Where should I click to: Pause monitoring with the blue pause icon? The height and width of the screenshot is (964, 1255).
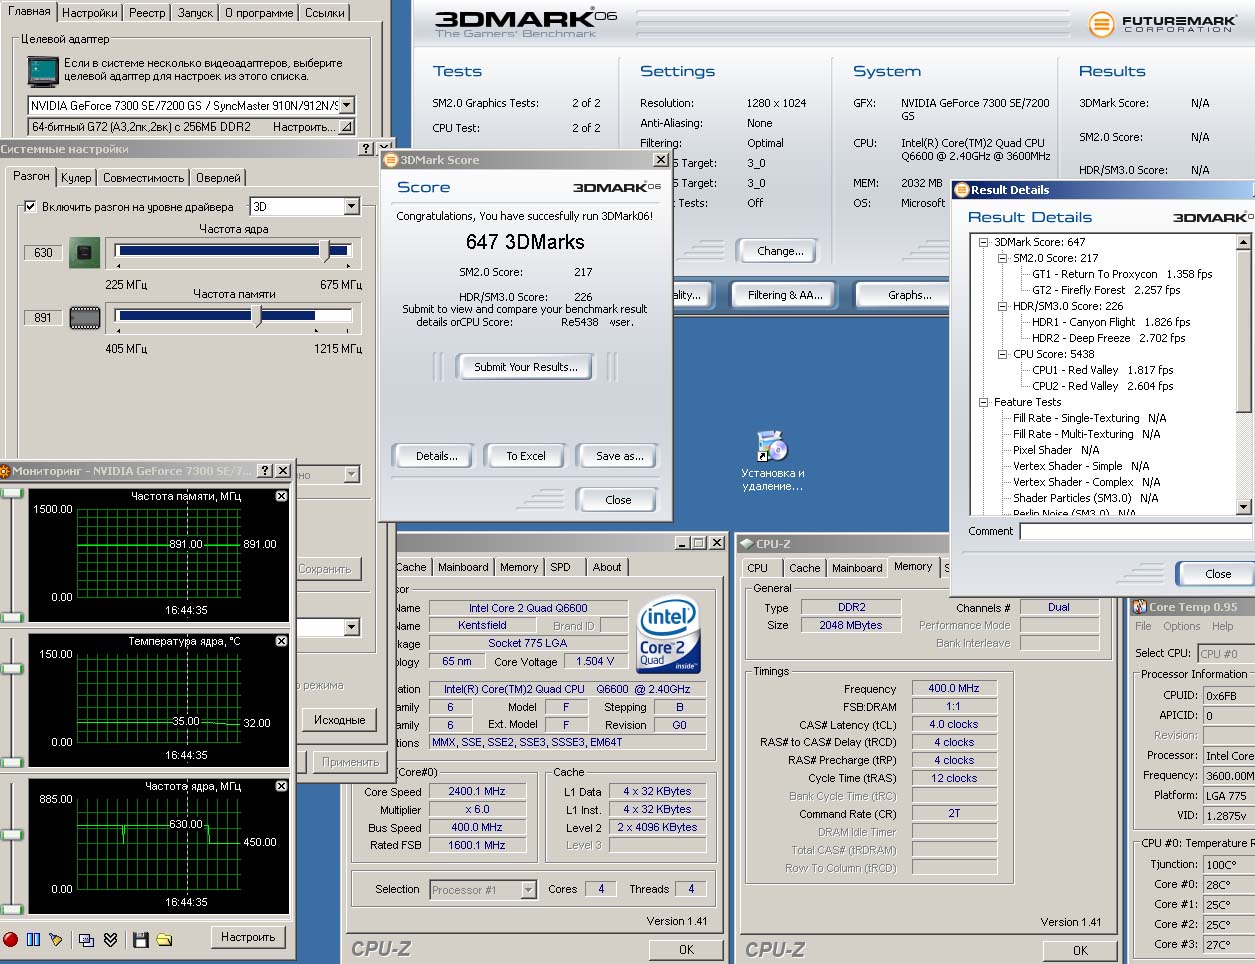(33, 939)
